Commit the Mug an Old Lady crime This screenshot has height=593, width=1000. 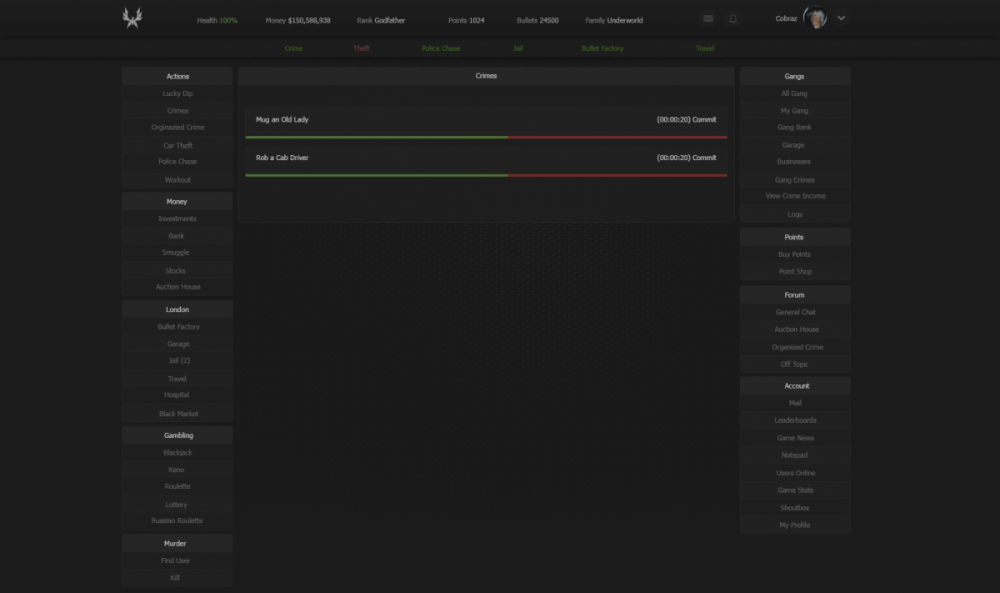pyautogui.click(x=704, y=120)
